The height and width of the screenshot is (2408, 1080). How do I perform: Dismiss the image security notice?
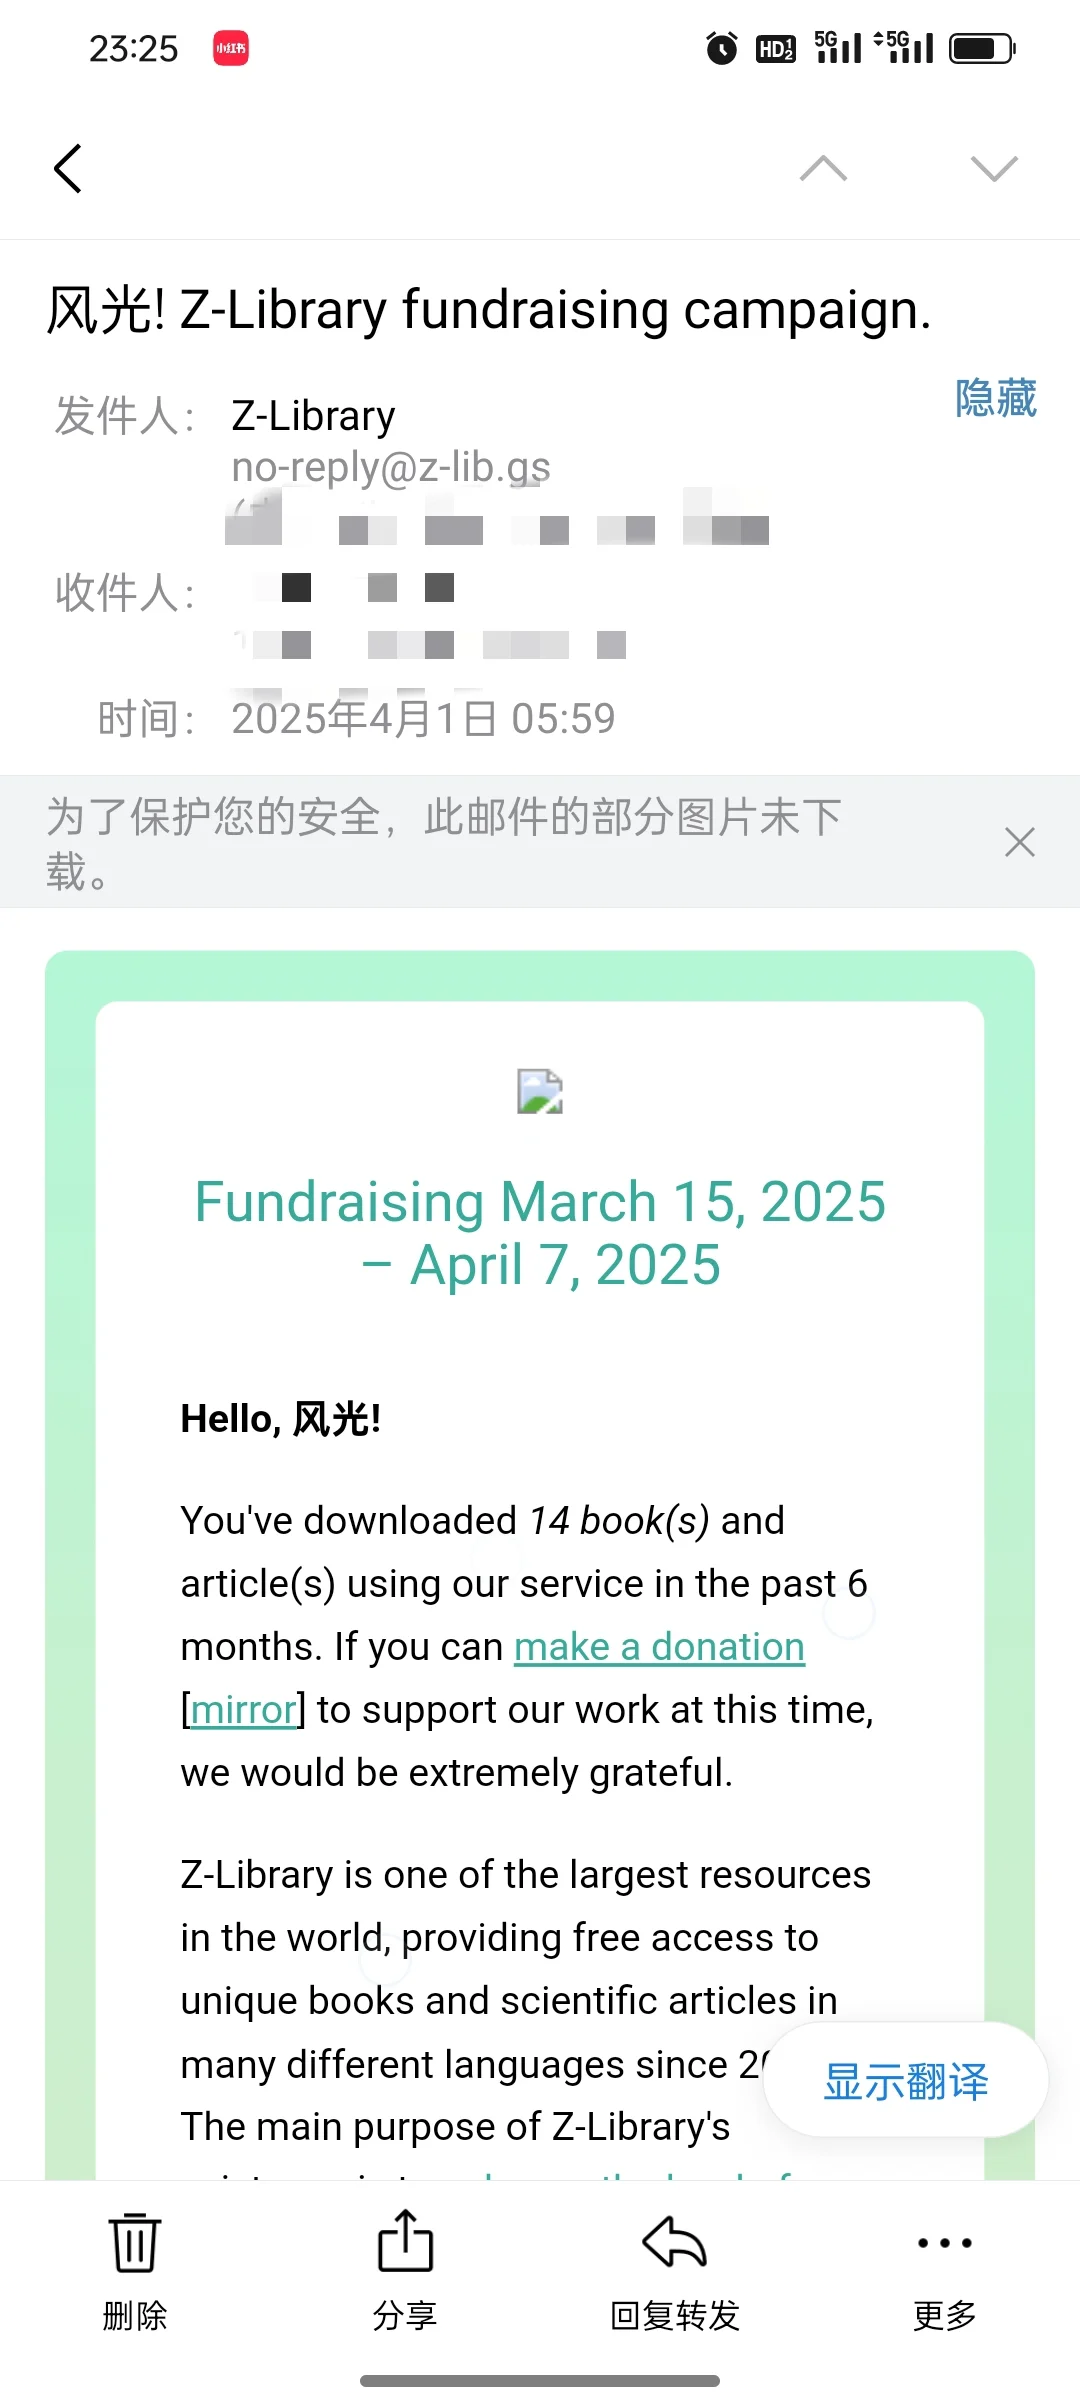tap(1019, 842)
